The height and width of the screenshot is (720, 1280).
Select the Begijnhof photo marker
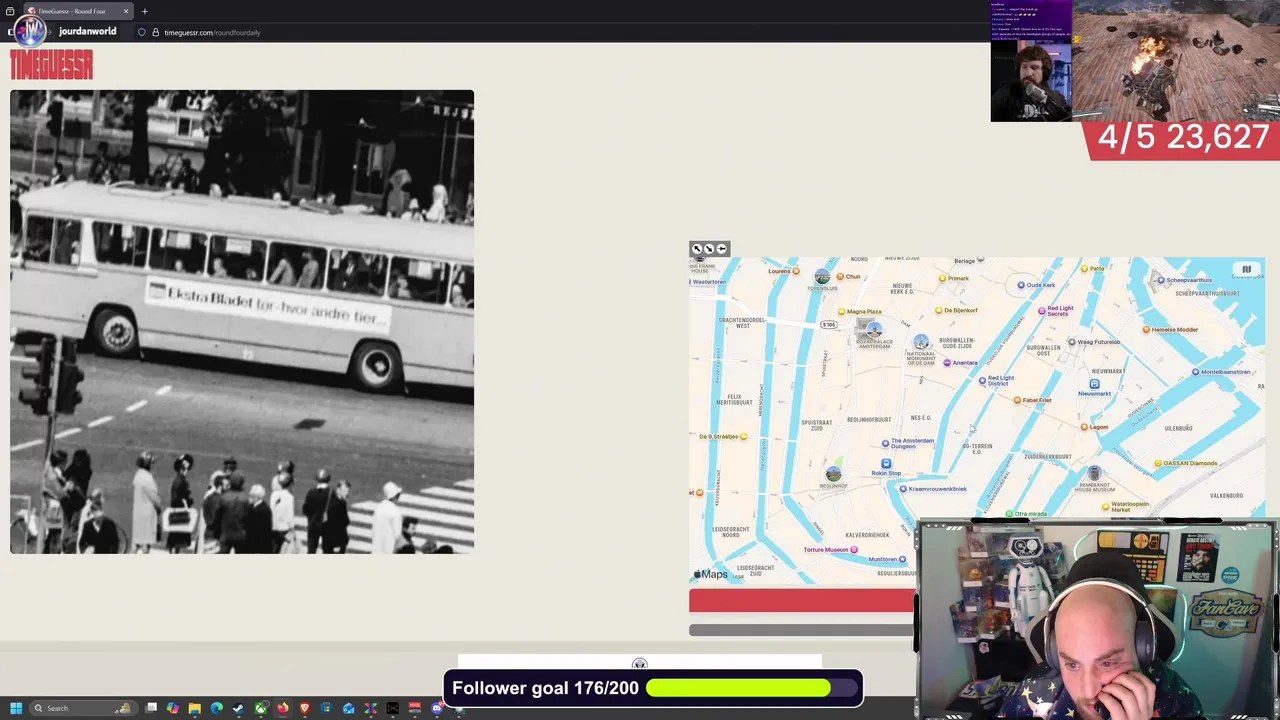(x=833, y=474)
